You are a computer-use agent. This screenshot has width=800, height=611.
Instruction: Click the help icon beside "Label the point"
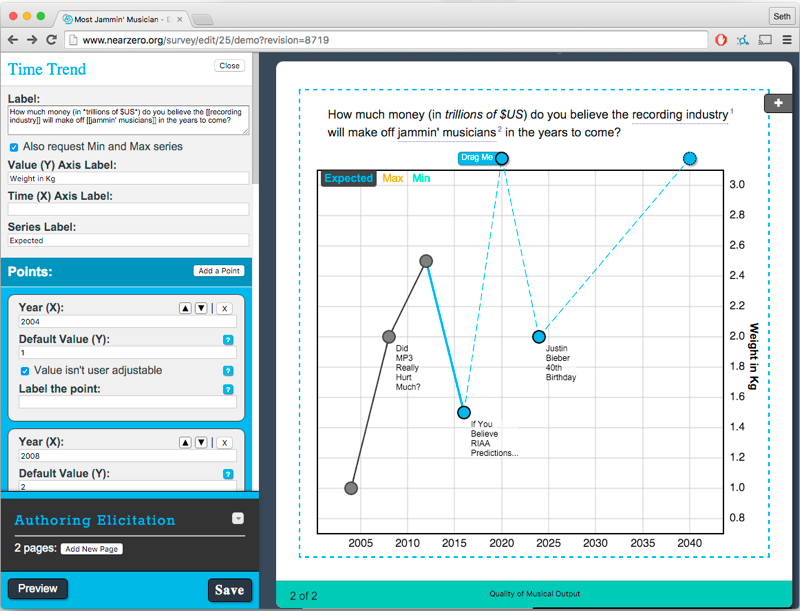[228, 390]
